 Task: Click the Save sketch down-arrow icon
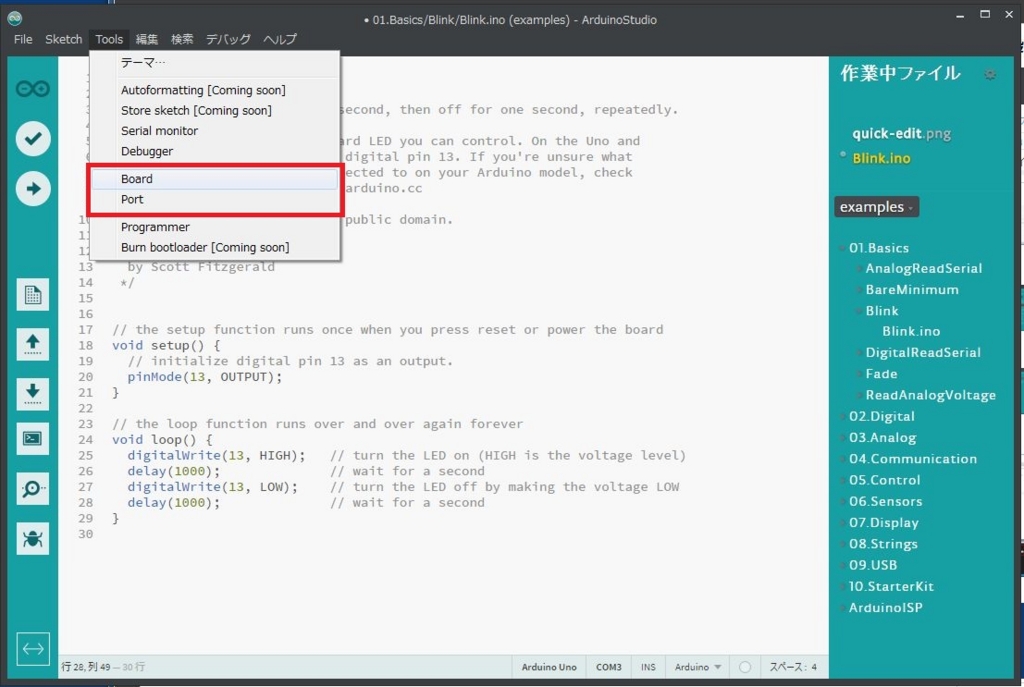pyautogui.click(x=33, y=393)
